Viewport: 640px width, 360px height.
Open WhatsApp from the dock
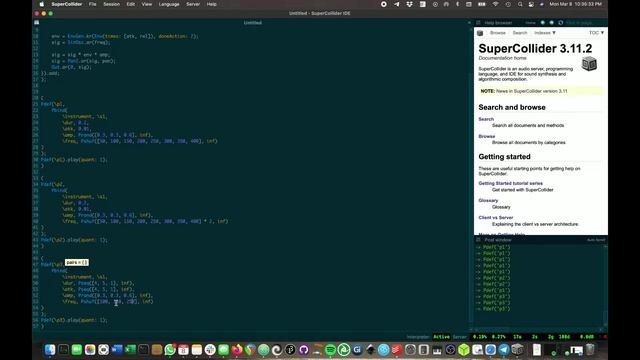pos(170,350)
